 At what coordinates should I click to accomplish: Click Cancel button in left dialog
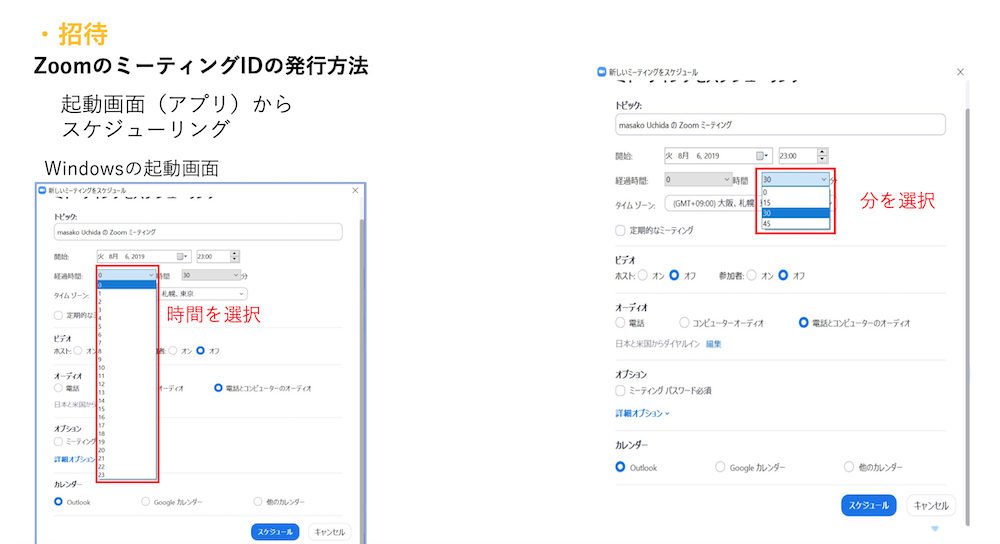330,532
